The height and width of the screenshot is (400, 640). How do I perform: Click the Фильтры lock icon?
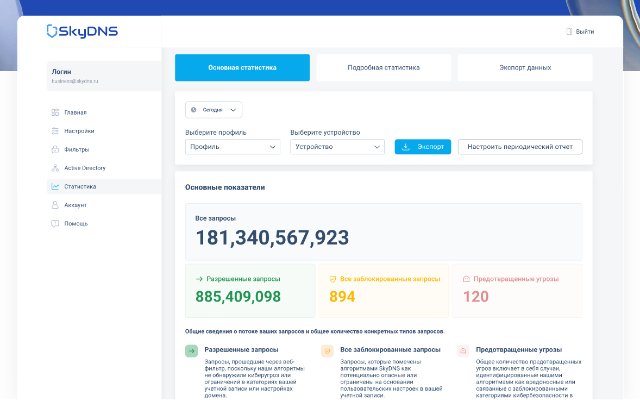(55, 149)
